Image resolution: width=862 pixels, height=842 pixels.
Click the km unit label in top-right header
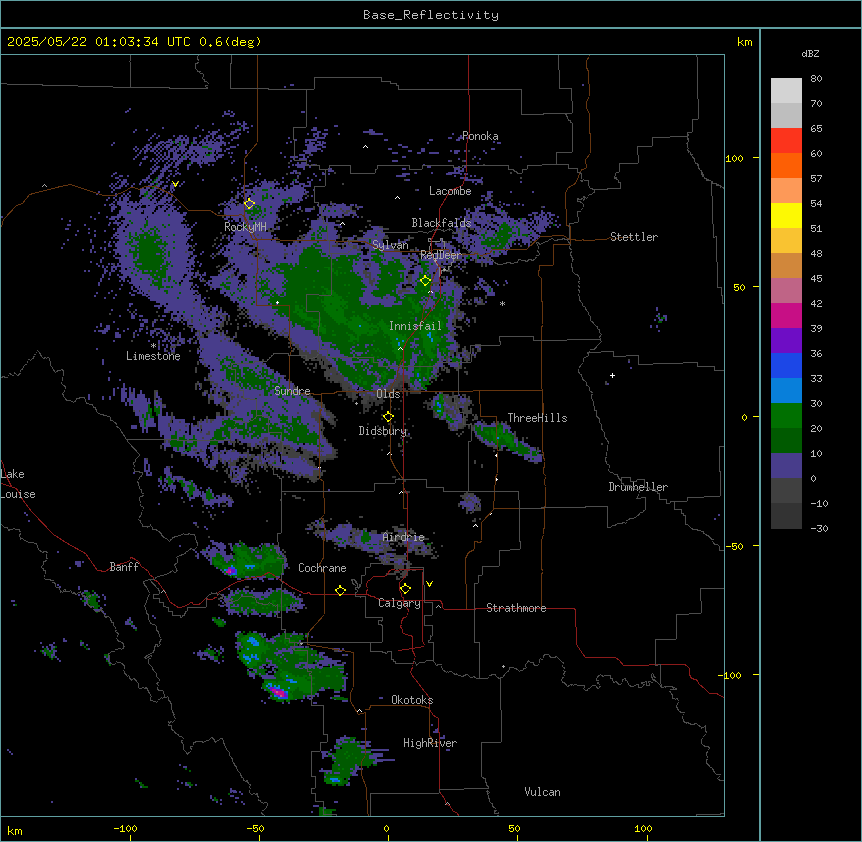point(745,42)
